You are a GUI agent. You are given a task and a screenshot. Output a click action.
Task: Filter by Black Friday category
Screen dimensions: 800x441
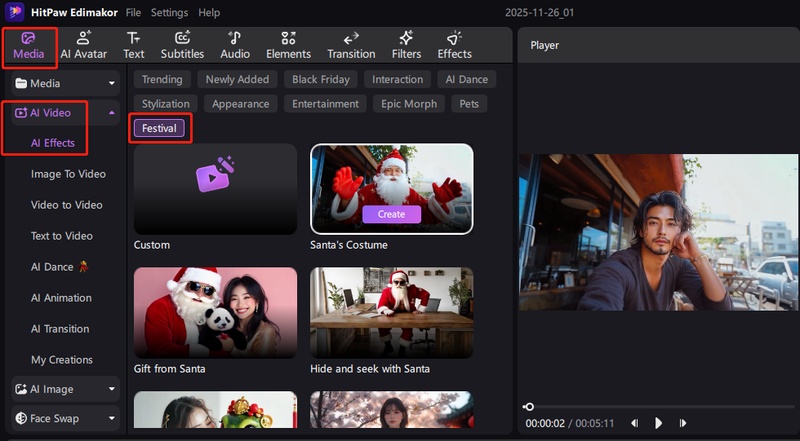click(x=321, y=80)
